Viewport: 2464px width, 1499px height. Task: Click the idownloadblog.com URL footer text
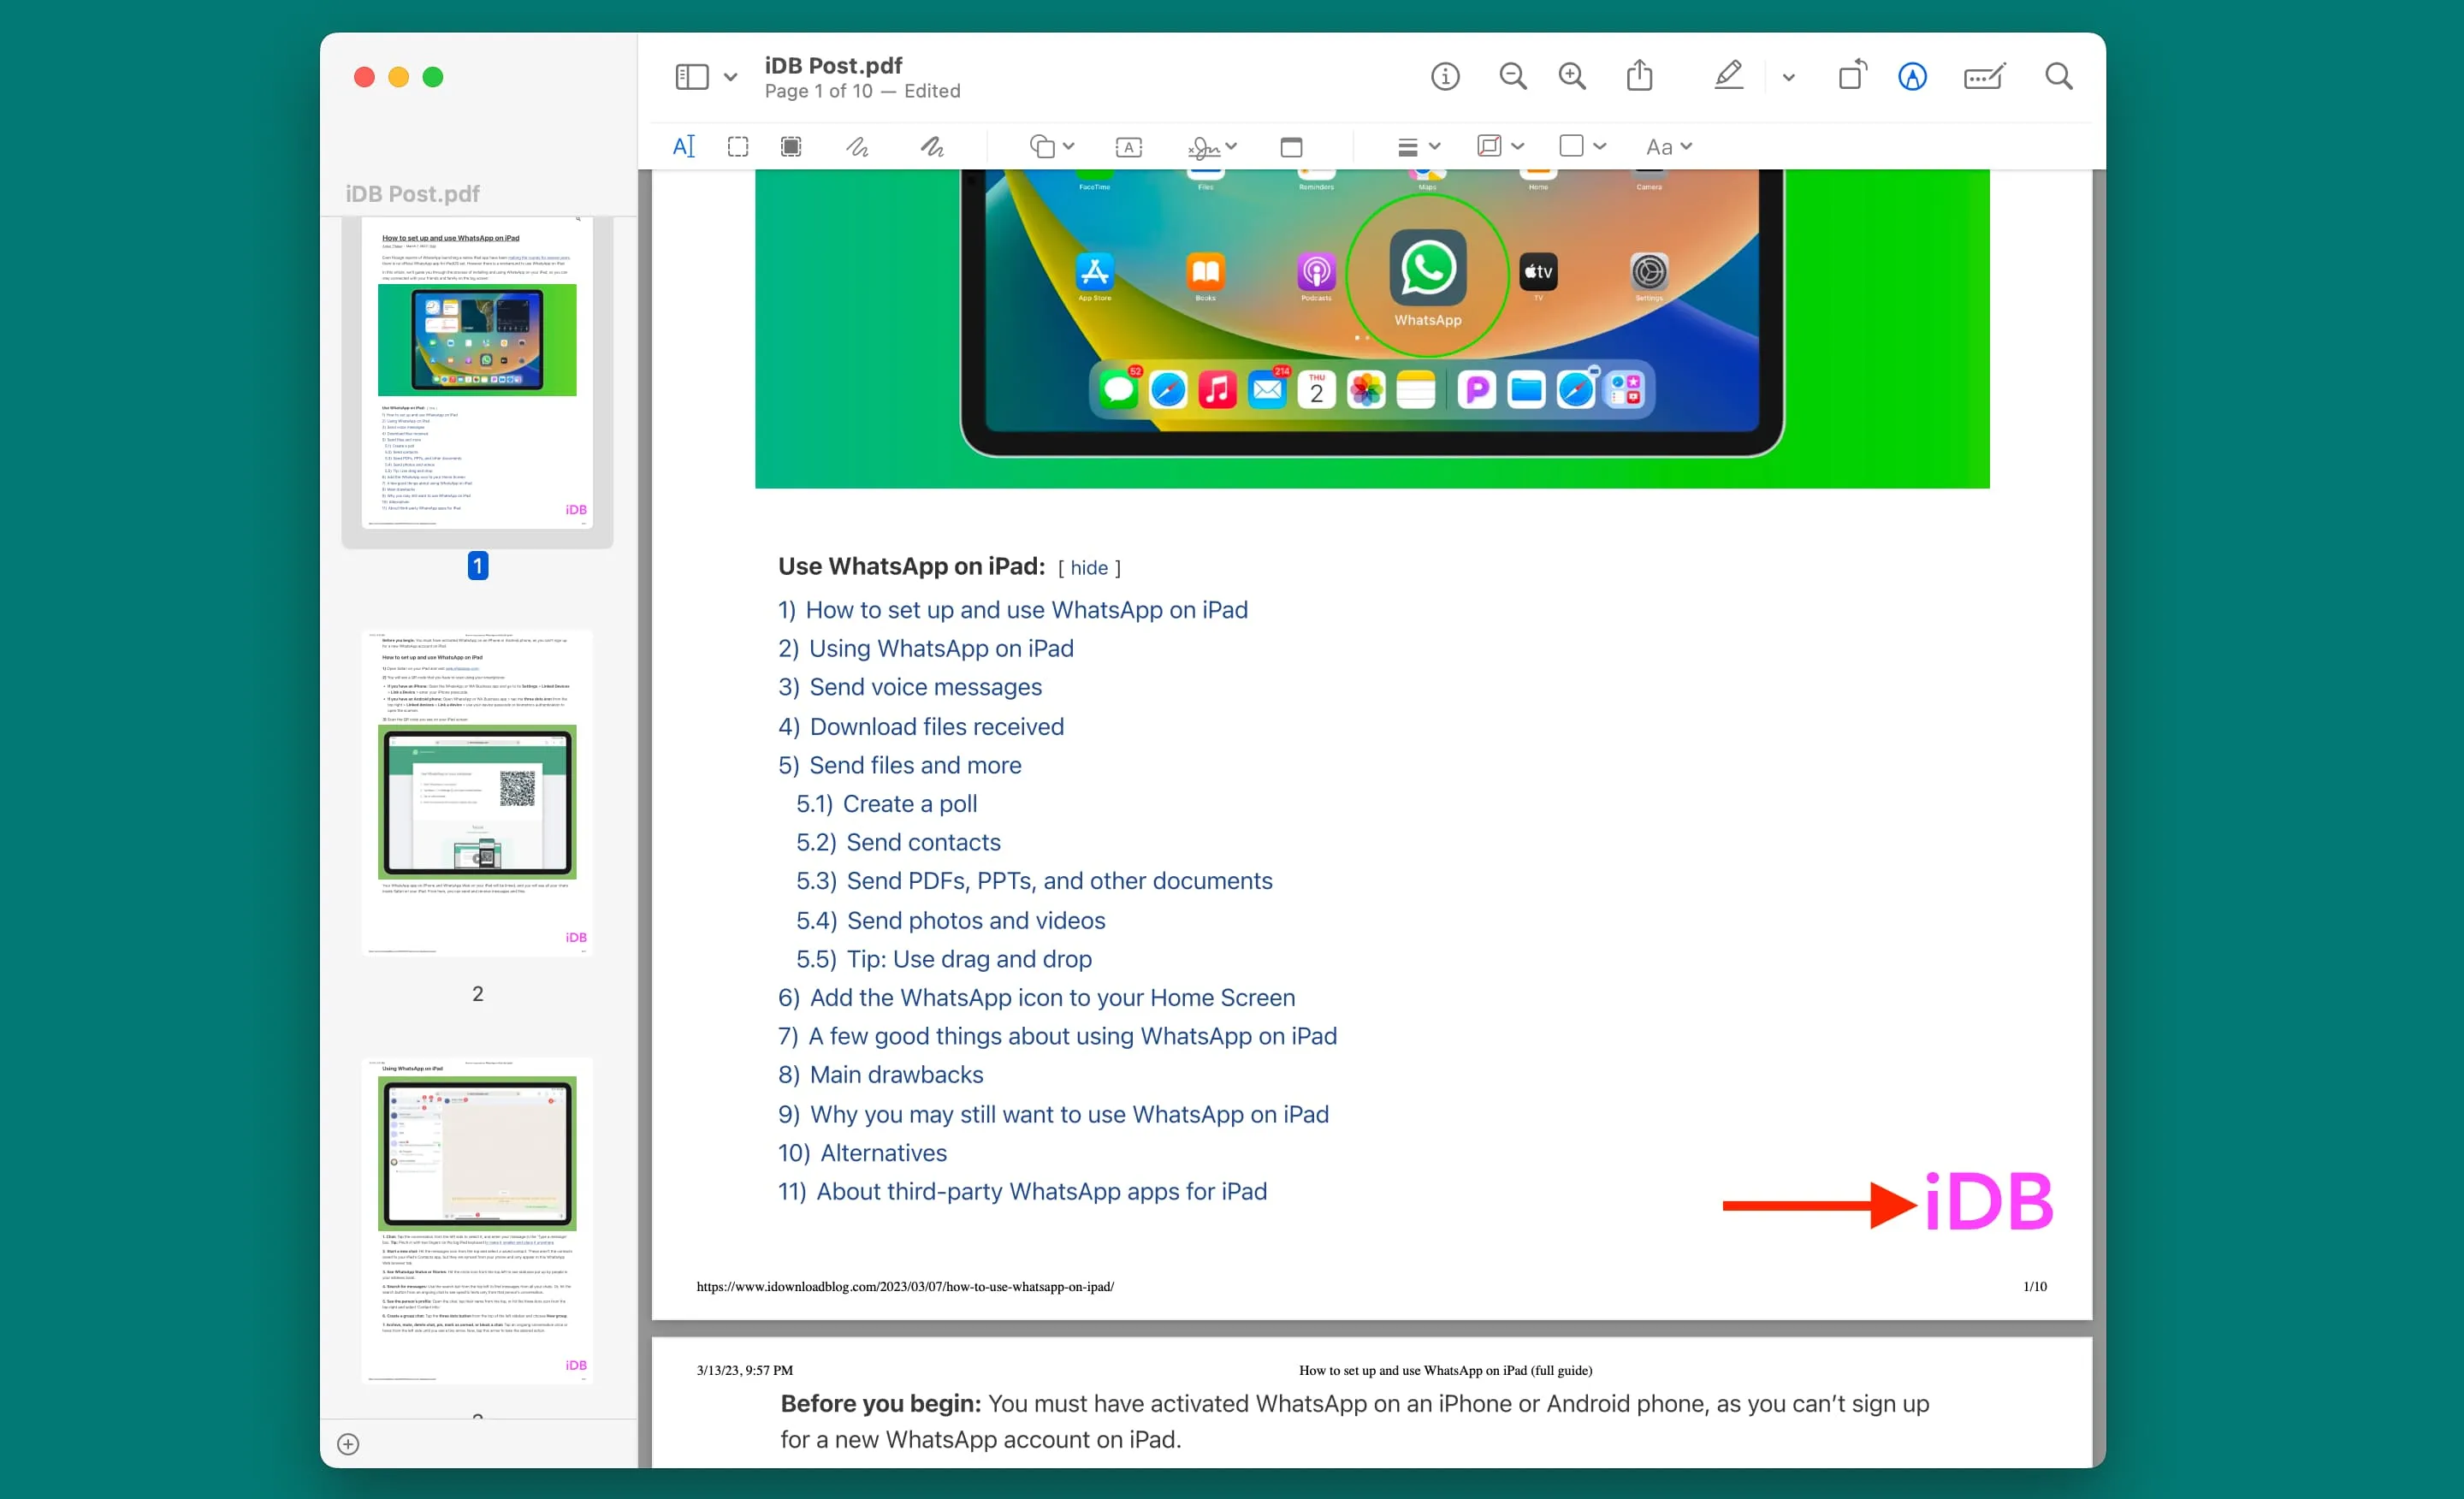click(905, 1287)
